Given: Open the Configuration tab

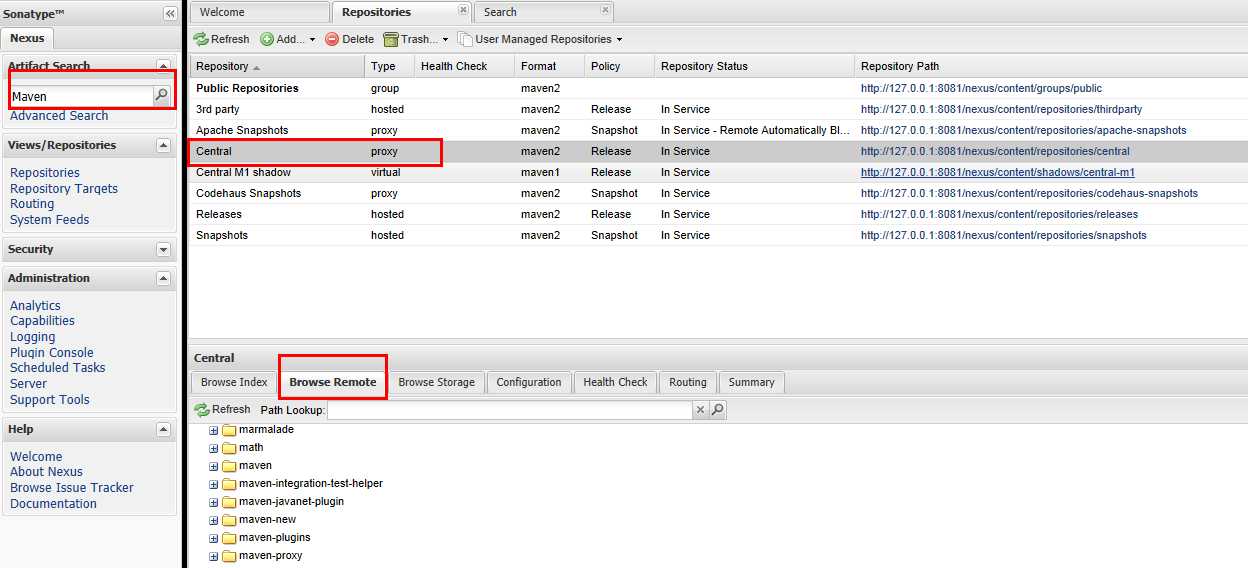Looking at the screenshot, I should click(x=529, y=382).
